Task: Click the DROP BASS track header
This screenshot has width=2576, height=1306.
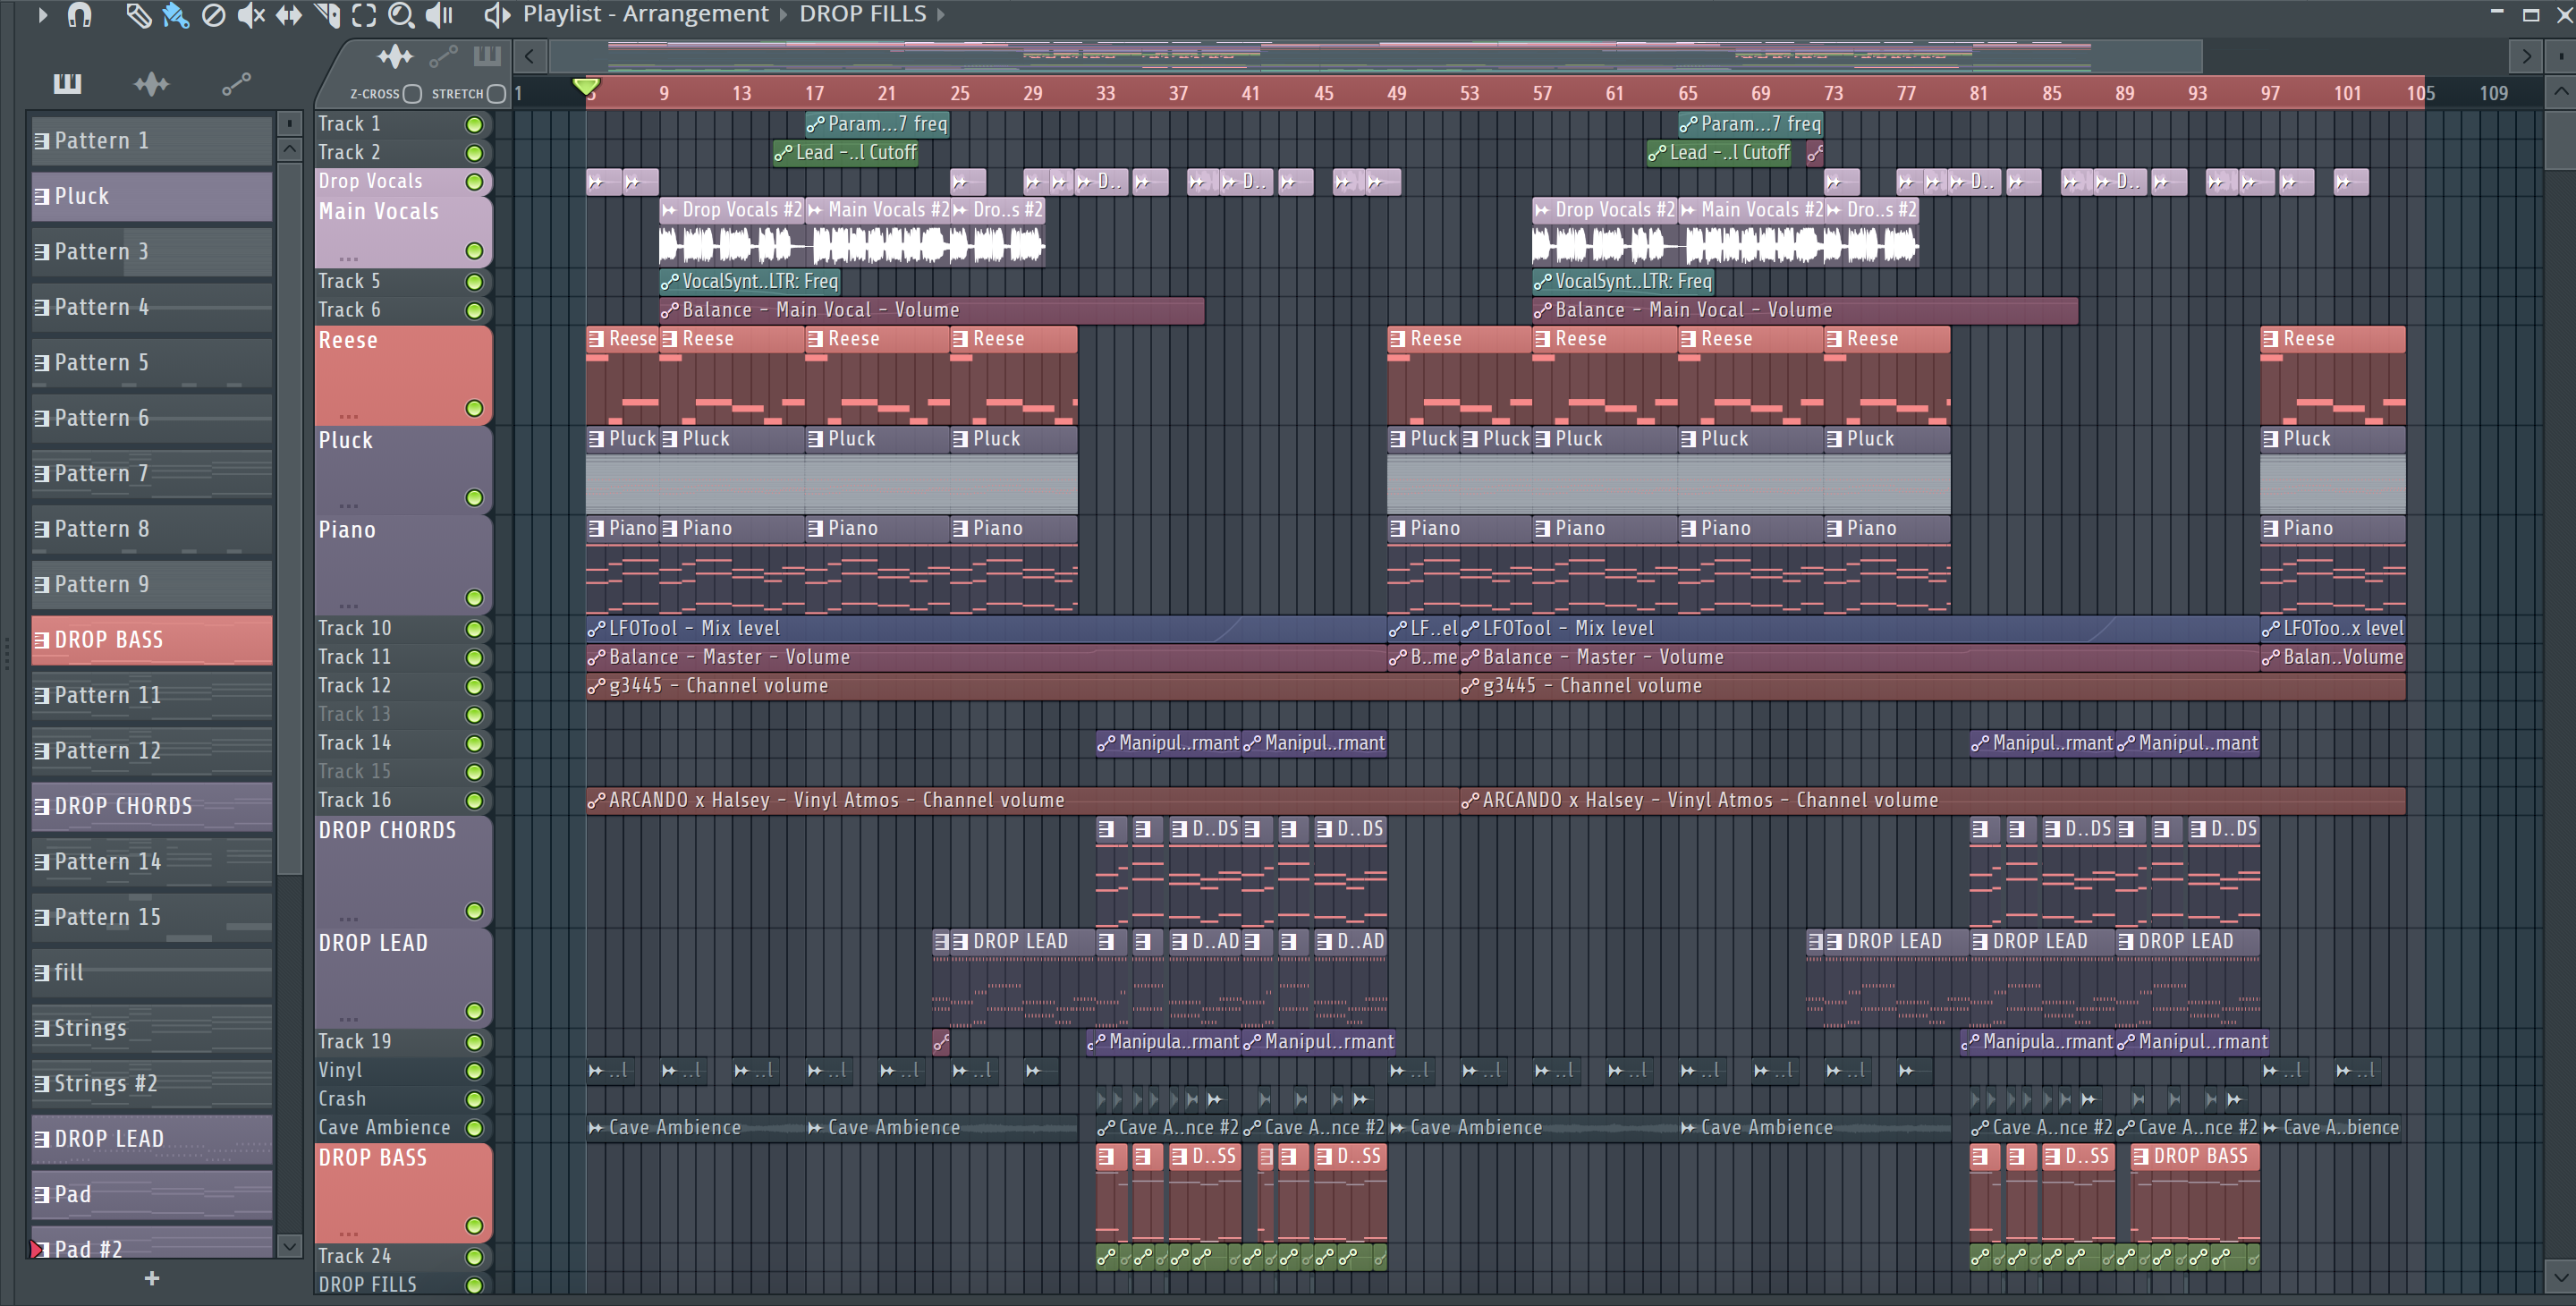Action: click(x=403, y=1193)
